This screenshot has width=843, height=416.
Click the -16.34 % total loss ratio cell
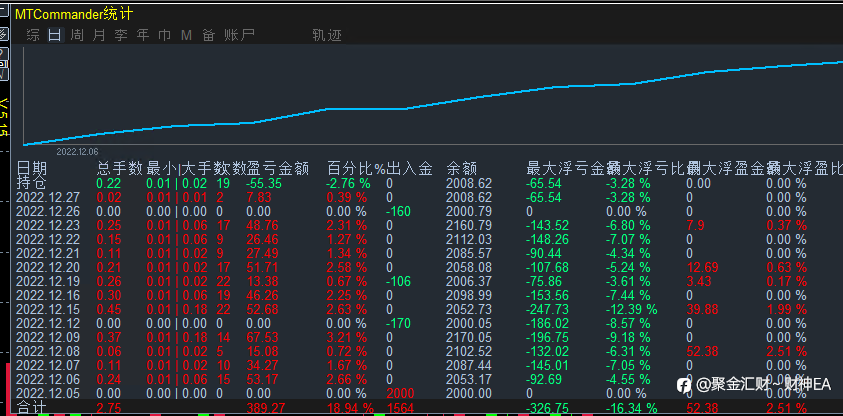(x=631, y=408)
